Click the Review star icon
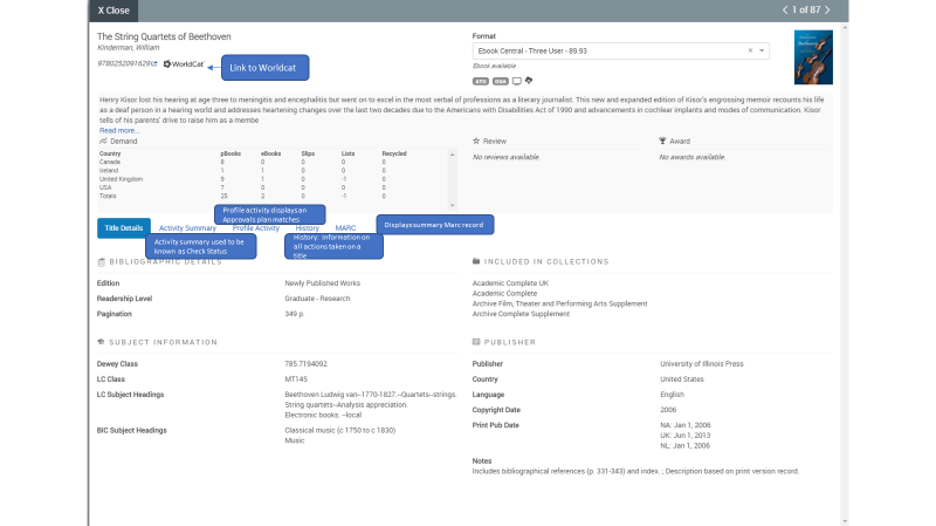This screenshot has width=936, height=526. [476, 141]
